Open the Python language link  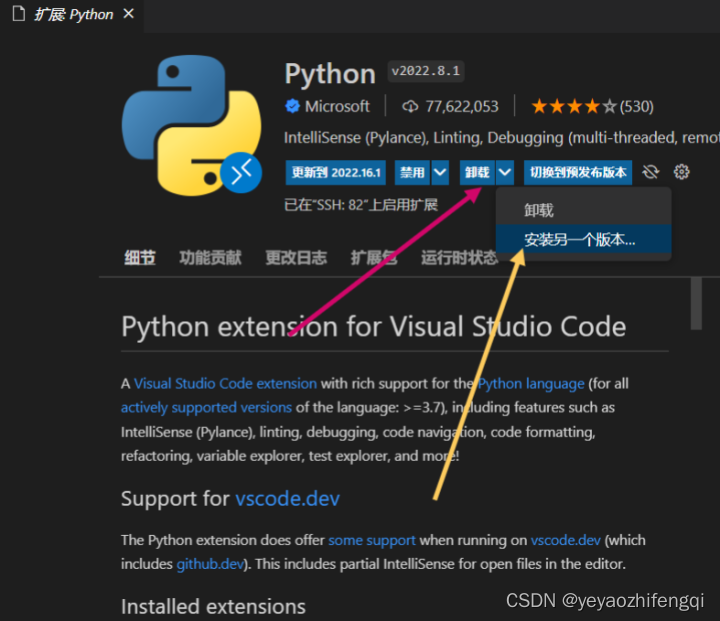(x=531, y=384)
